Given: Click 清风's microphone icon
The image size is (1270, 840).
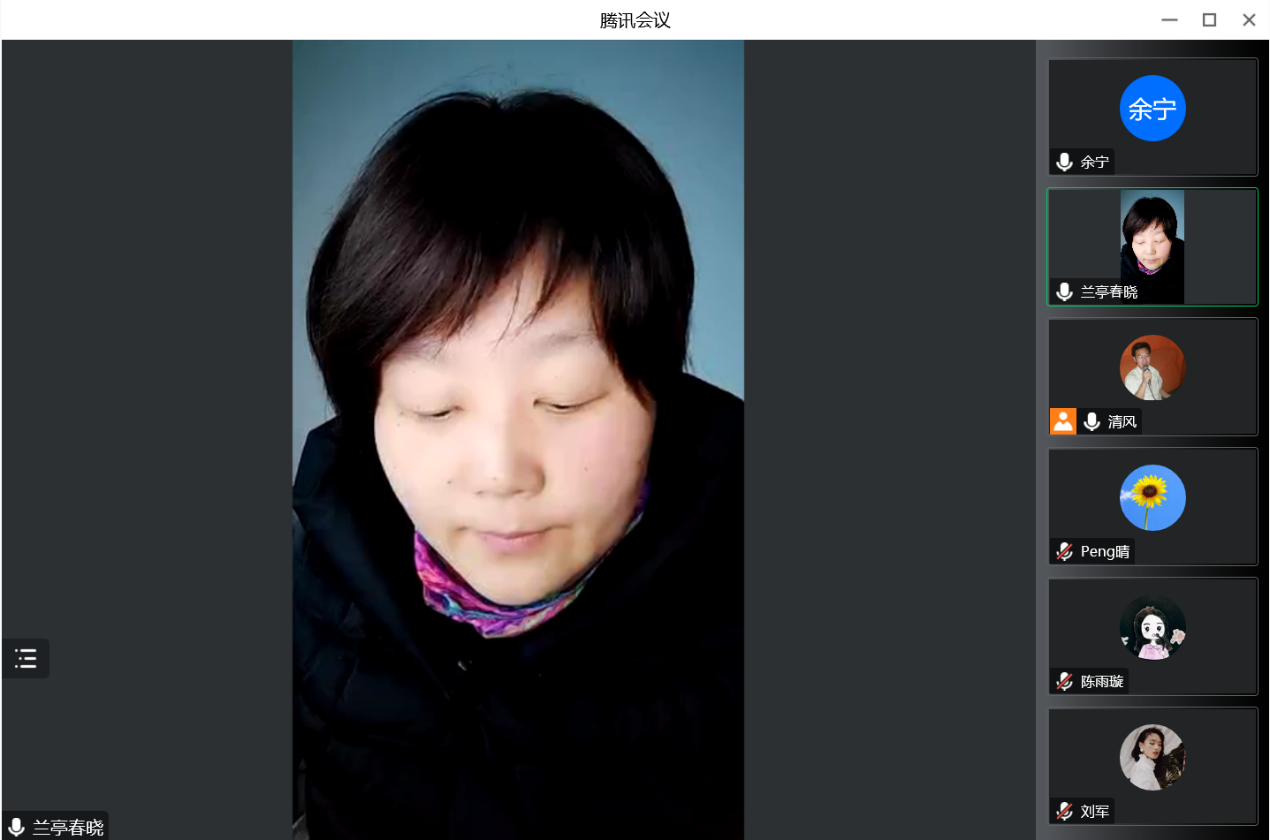Looking at the screenshot, I should click(1091, 422).
